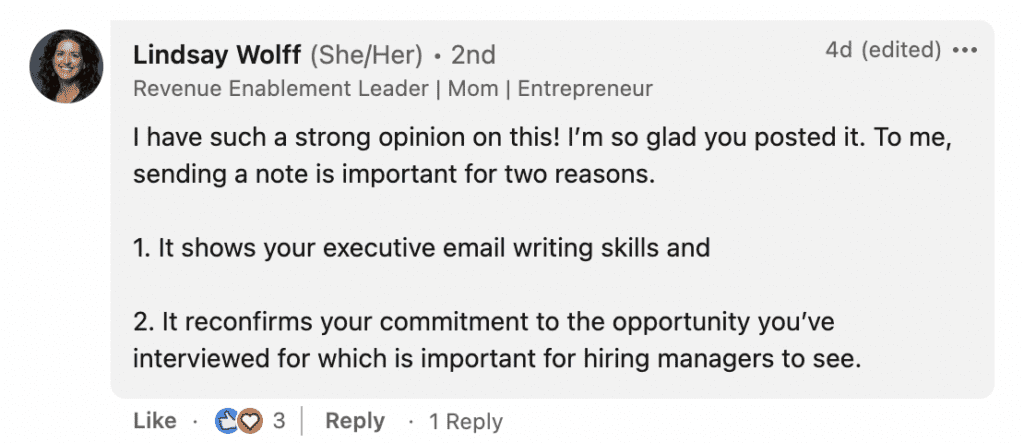The height and width of the screenshot is (443, 1024).
Task: Click the line mentioning hiring managers
Action: (497, 360)
